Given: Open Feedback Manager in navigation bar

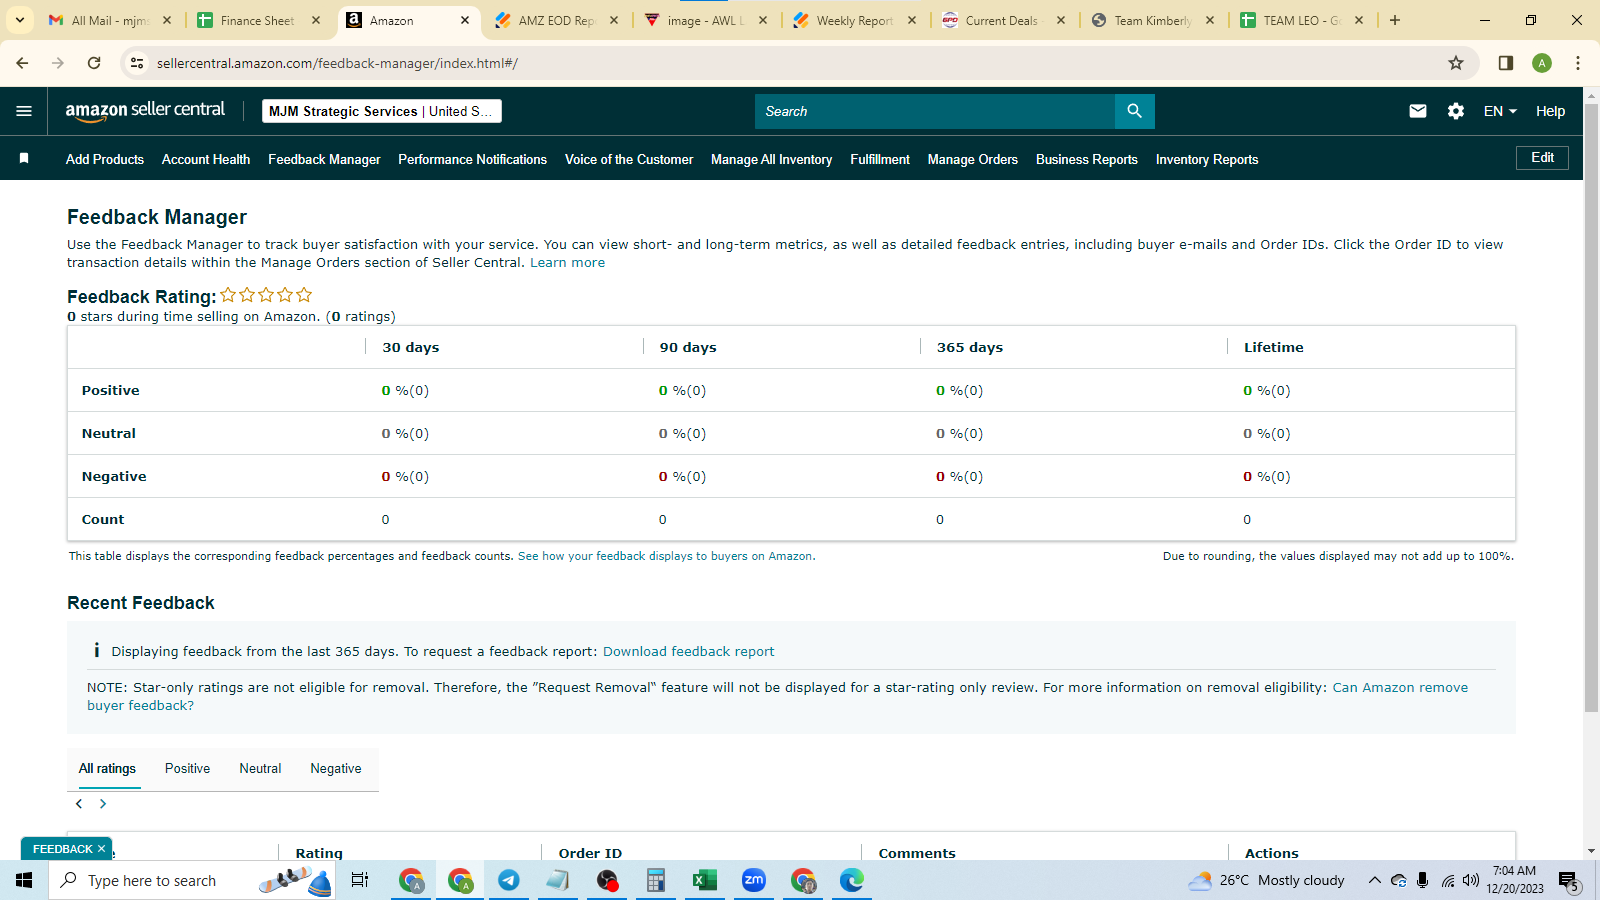Looking at the screenshot, I should tap(324, 159).
